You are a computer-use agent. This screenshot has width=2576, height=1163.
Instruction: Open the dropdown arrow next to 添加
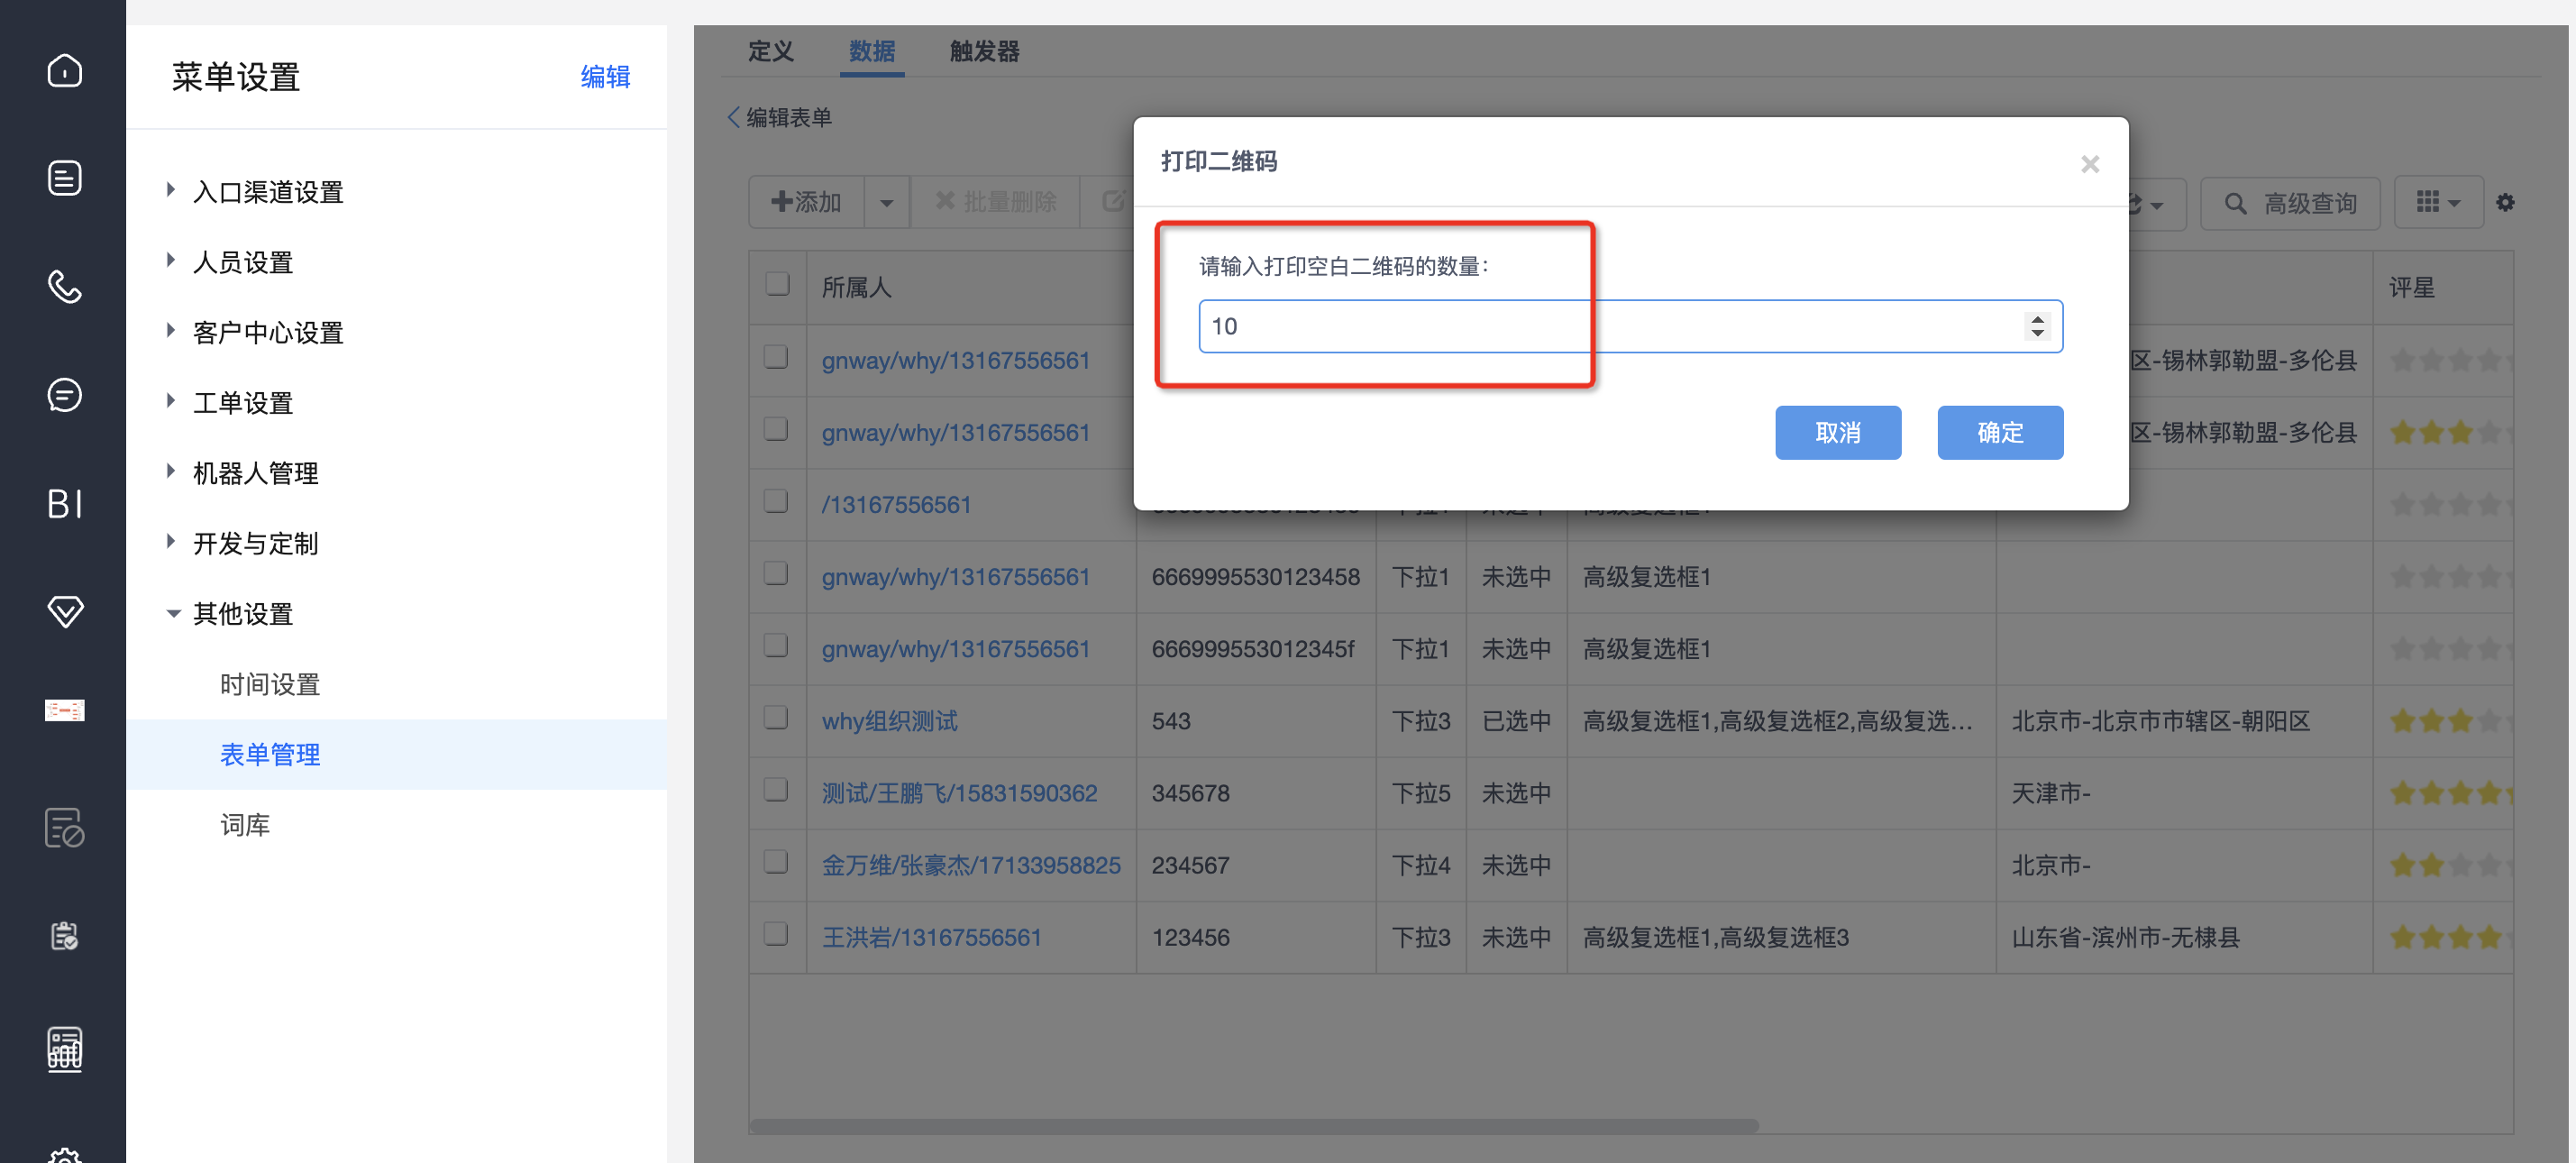886,203
